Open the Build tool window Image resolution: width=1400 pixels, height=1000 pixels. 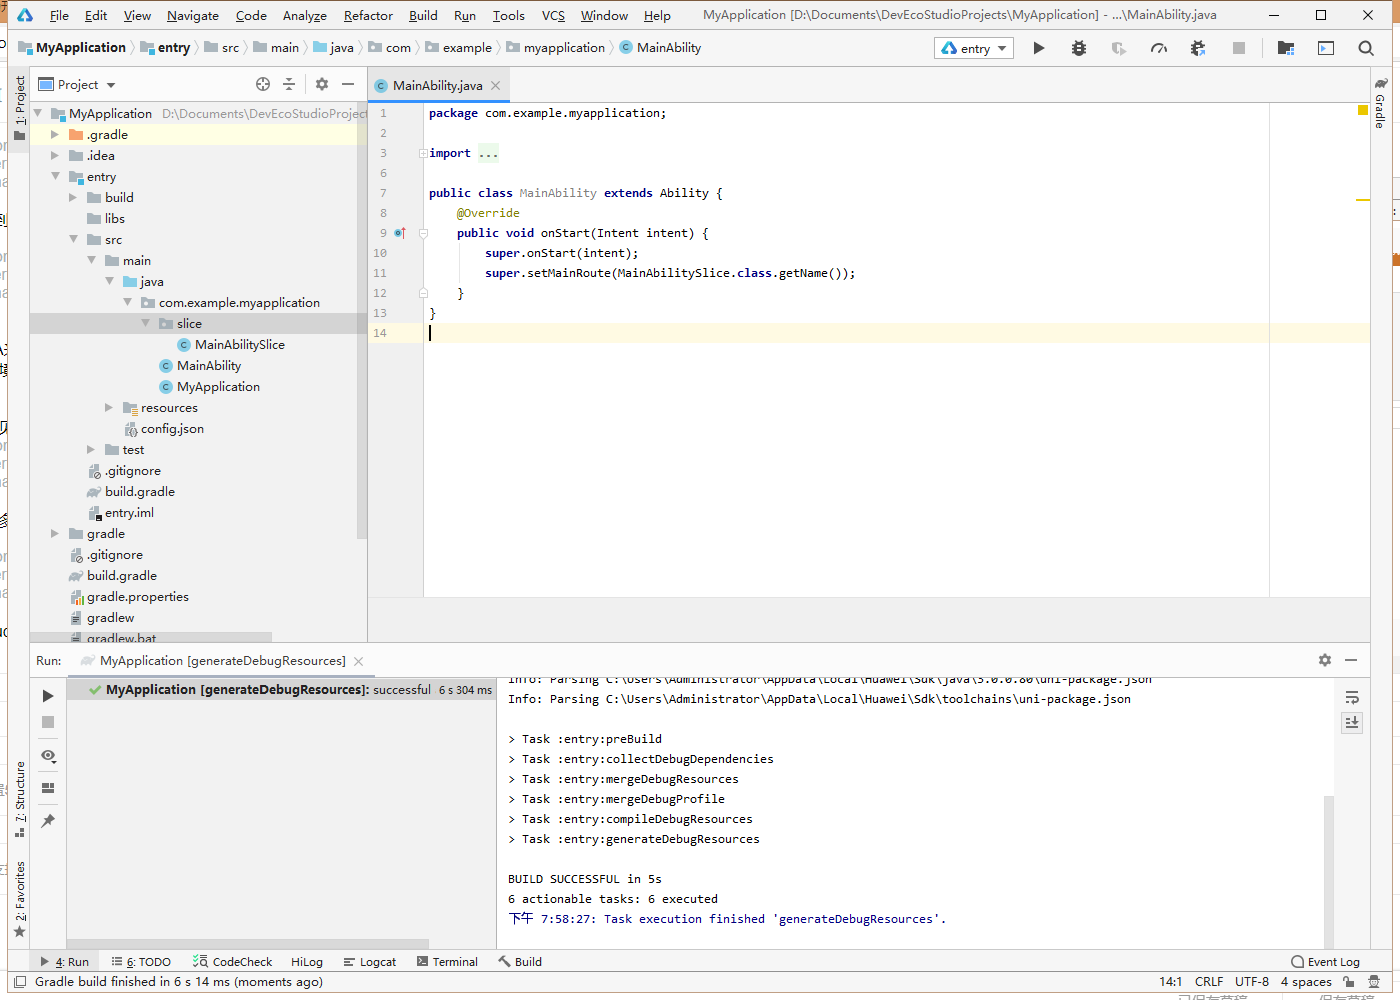pos(521,962)
